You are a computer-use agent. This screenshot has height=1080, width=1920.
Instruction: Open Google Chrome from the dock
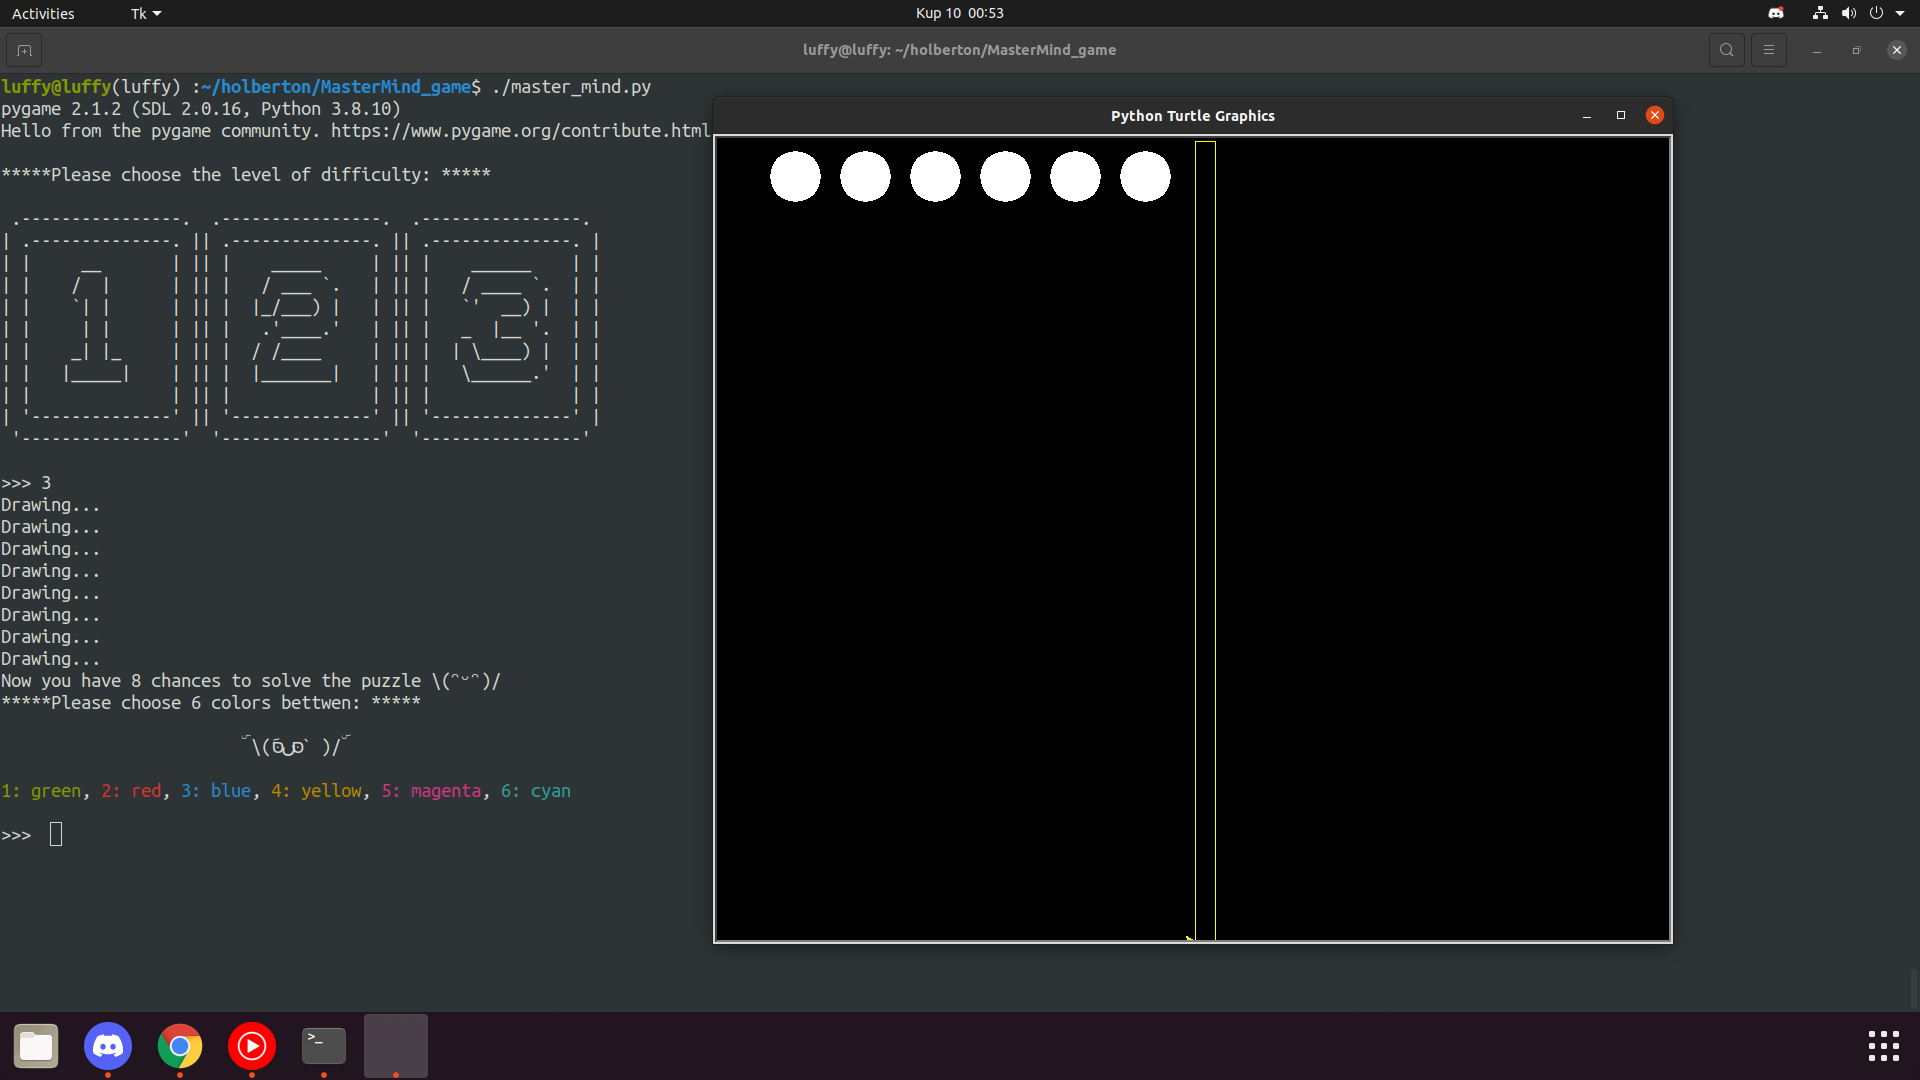pos(180,1046)
